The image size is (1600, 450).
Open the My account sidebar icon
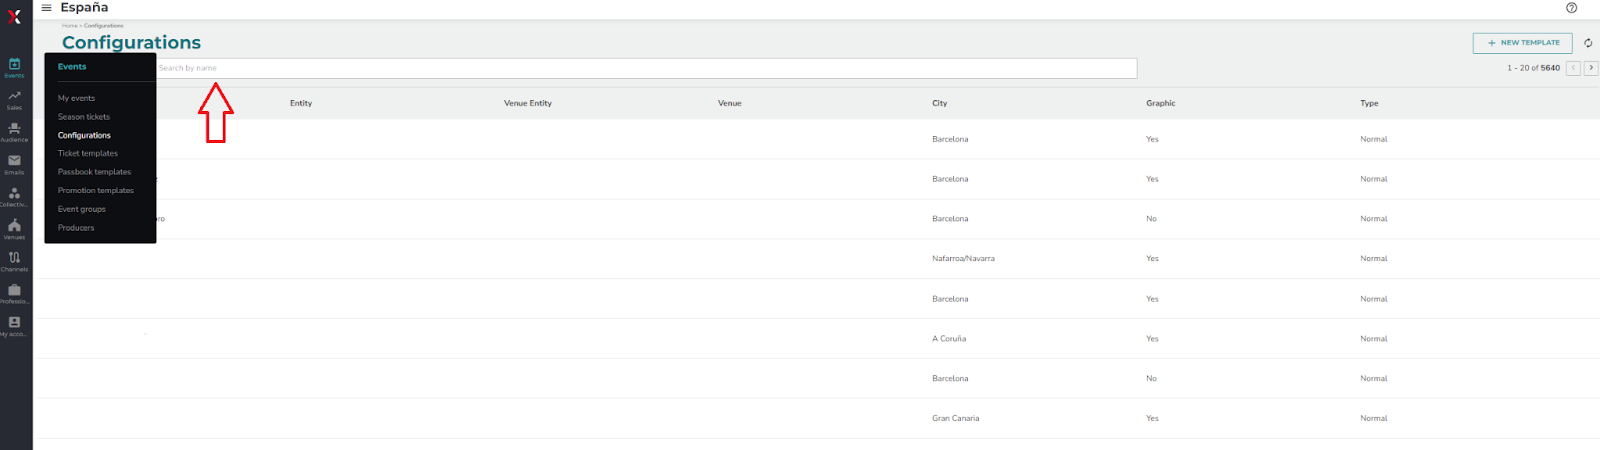click(14, 326)
